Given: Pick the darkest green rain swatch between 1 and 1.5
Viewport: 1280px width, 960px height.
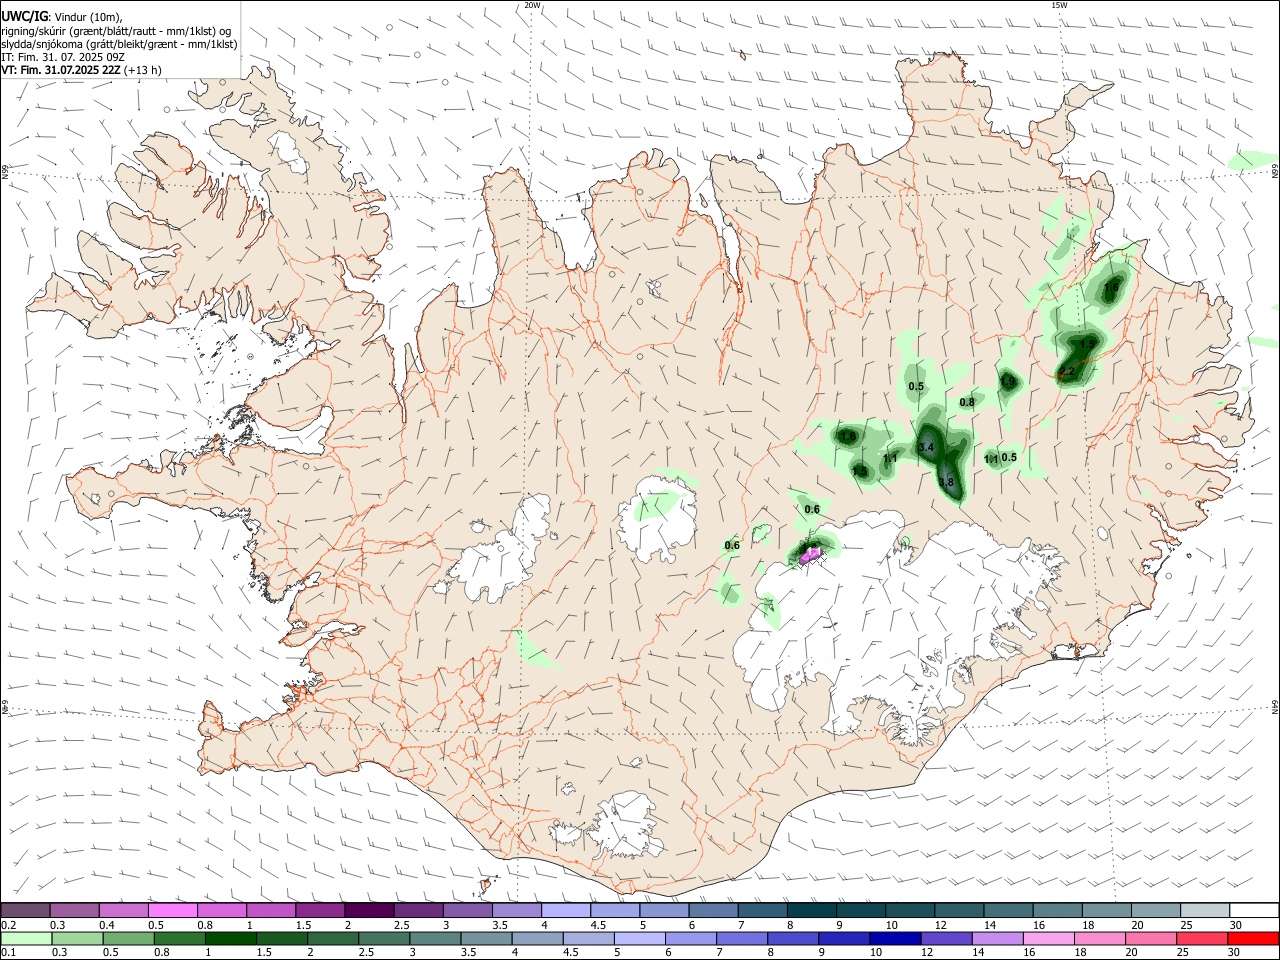Looking at the screenshot, I should [230, 938].
